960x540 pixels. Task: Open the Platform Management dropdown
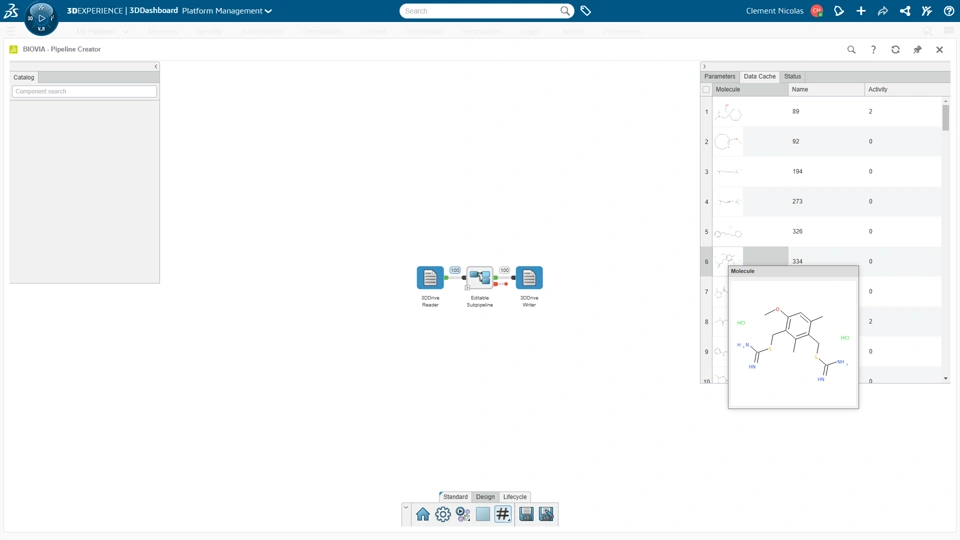[x=227, y=10]
